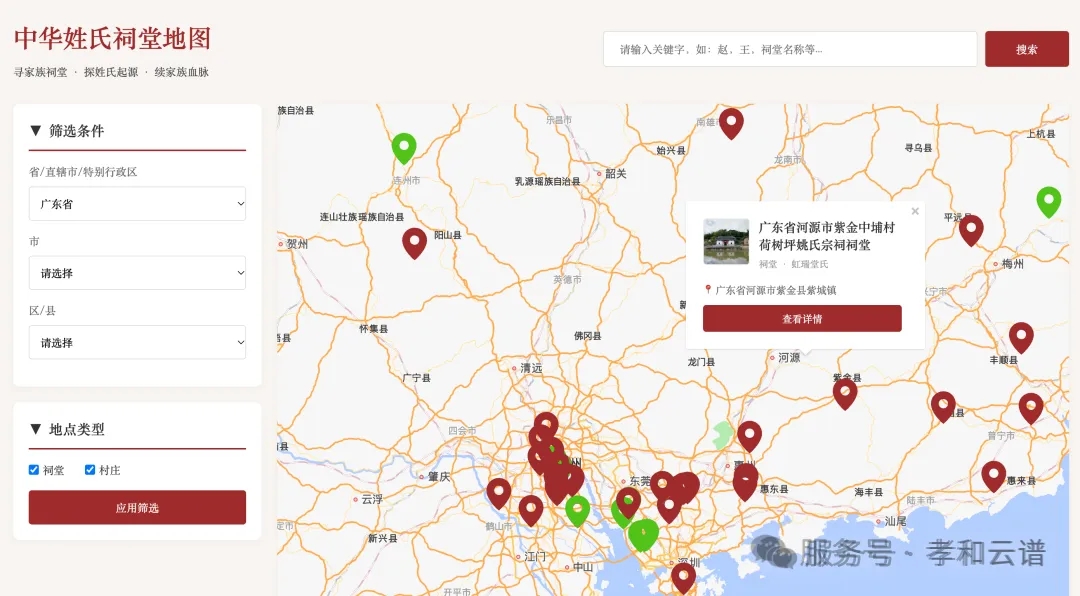
Task: Click the red marker above 鹤山市
Action: click(x=531, y=511)
